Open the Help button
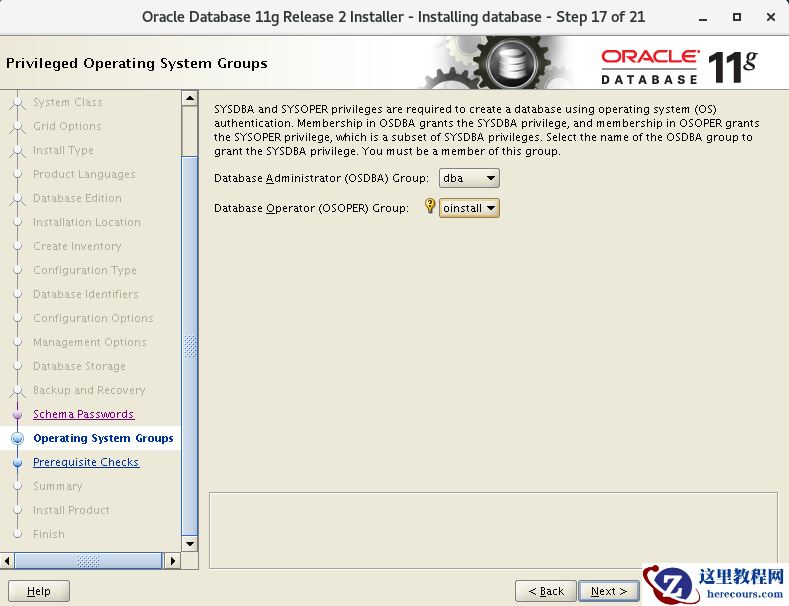 click(39, 591)
